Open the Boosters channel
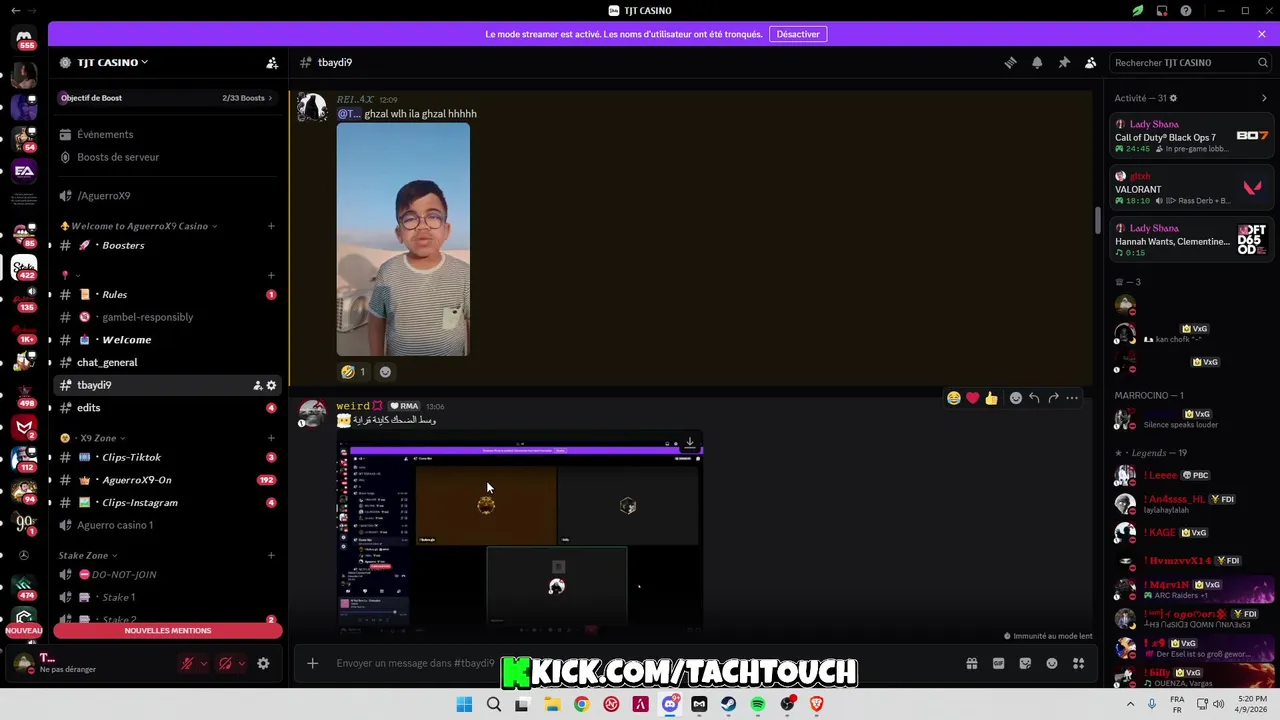1280x720 pixels. click(x=168, y=245)
